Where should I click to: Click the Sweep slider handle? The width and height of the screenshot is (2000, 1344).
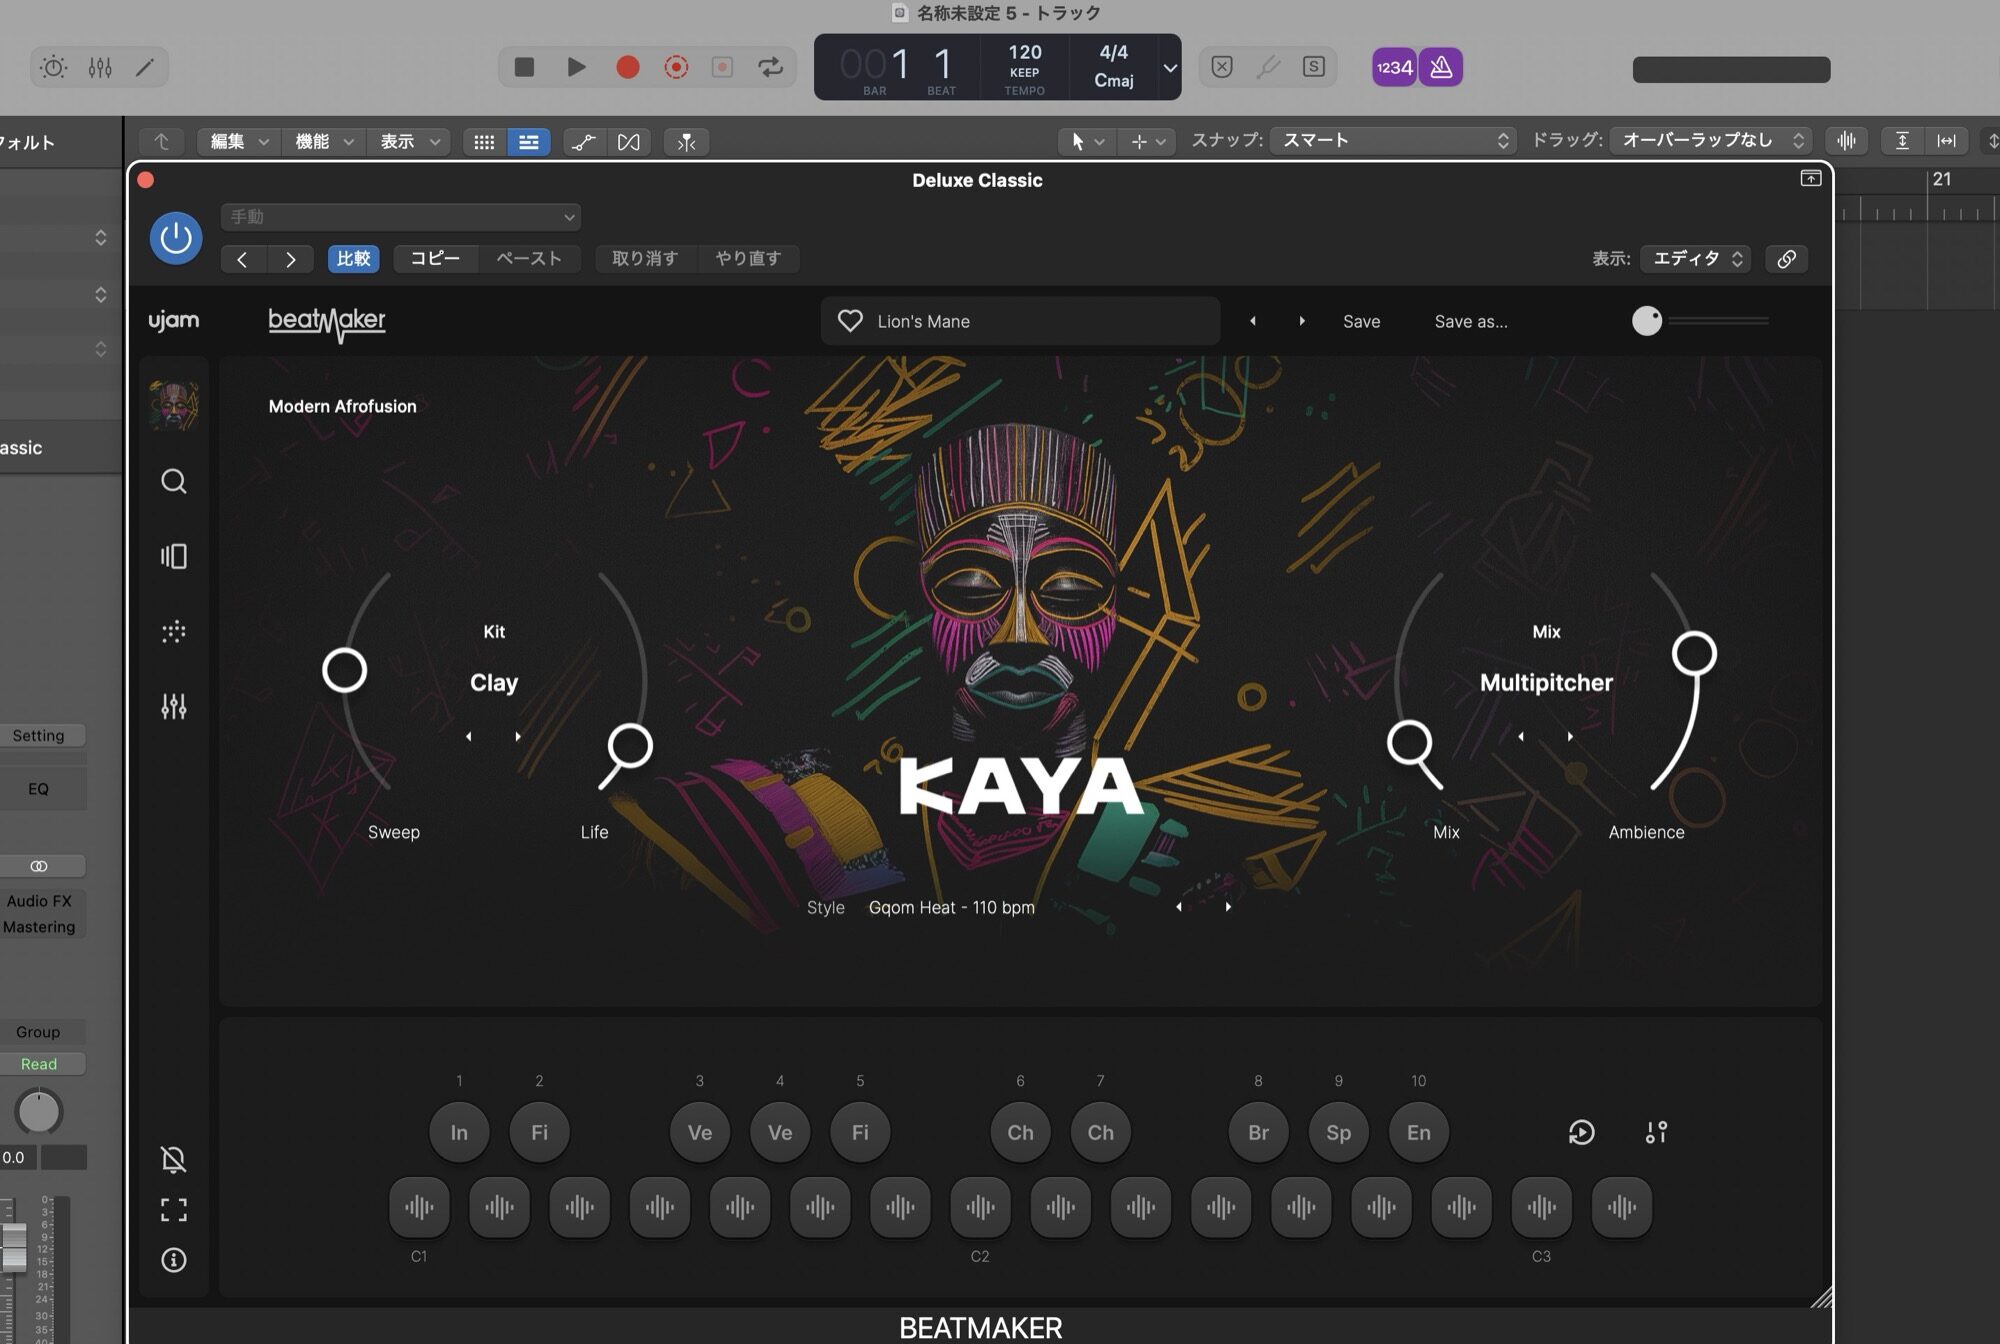344,670
